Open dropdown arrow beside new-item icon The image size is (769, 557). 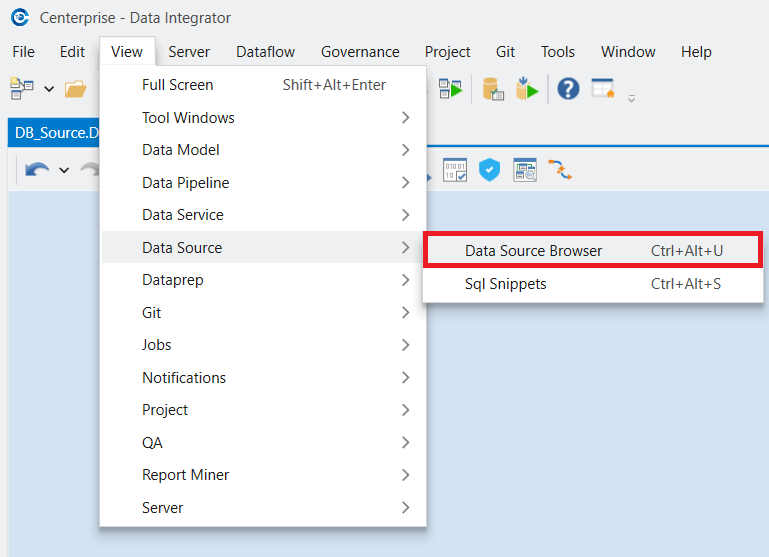[x=49, y=90]
